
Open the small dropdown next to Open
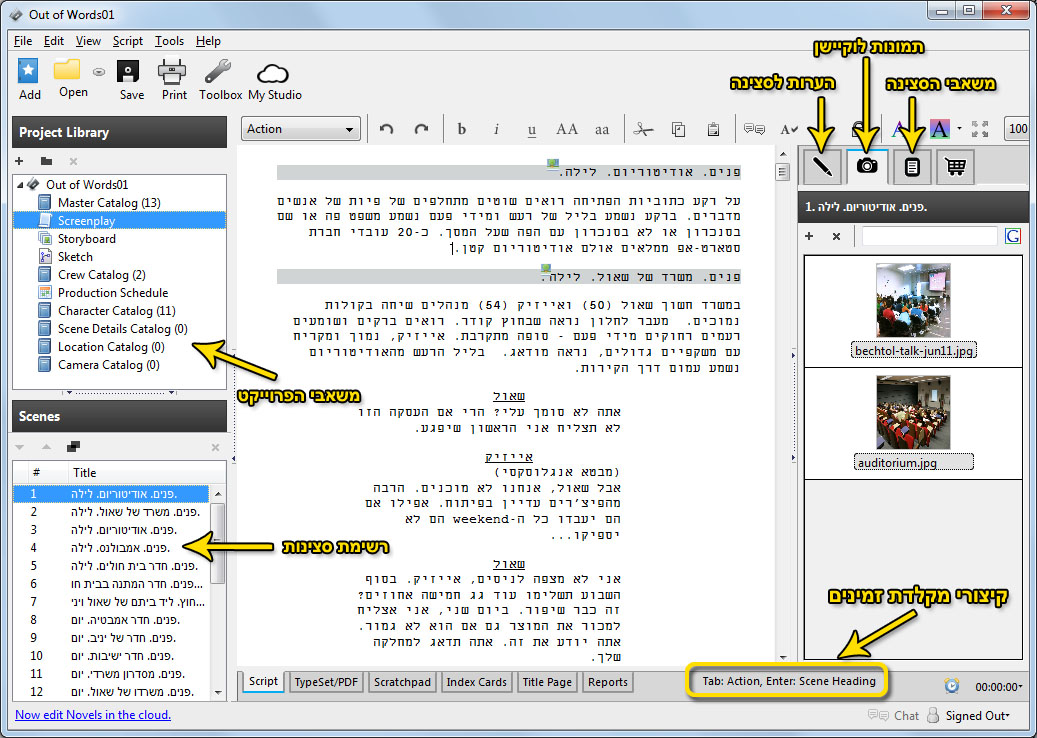point(99,72)
